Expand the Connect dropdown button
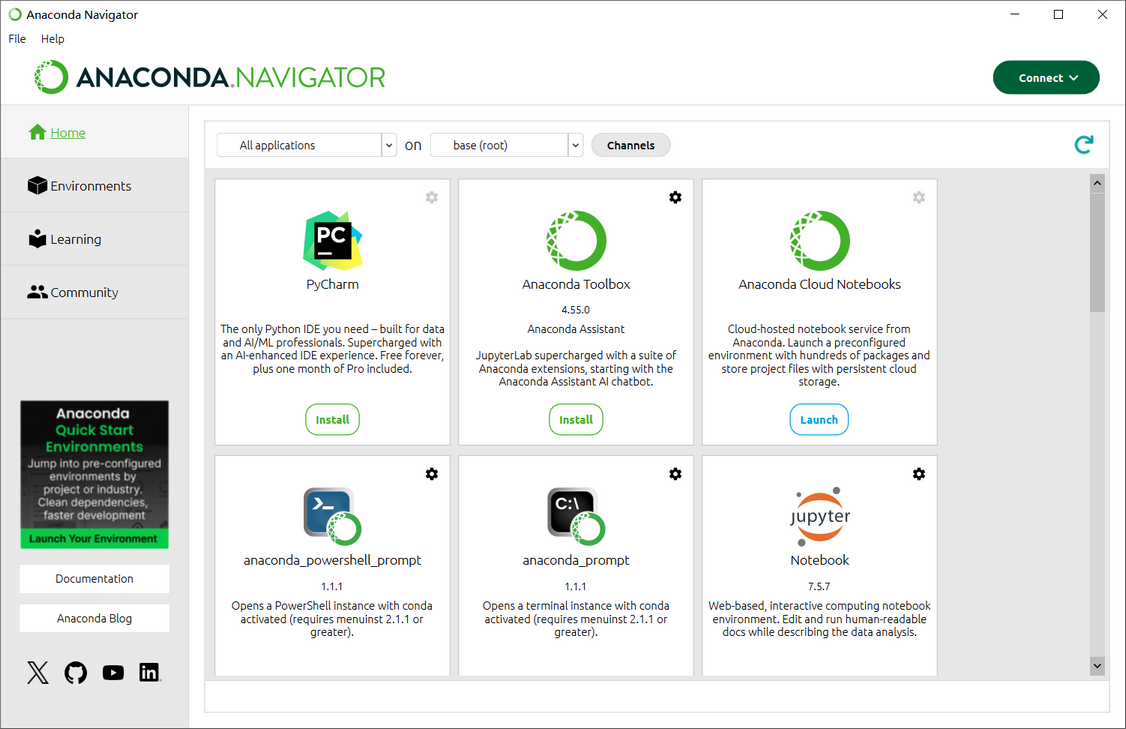The height and width of the screenshot is (729, 1126). pos(1046,78)
